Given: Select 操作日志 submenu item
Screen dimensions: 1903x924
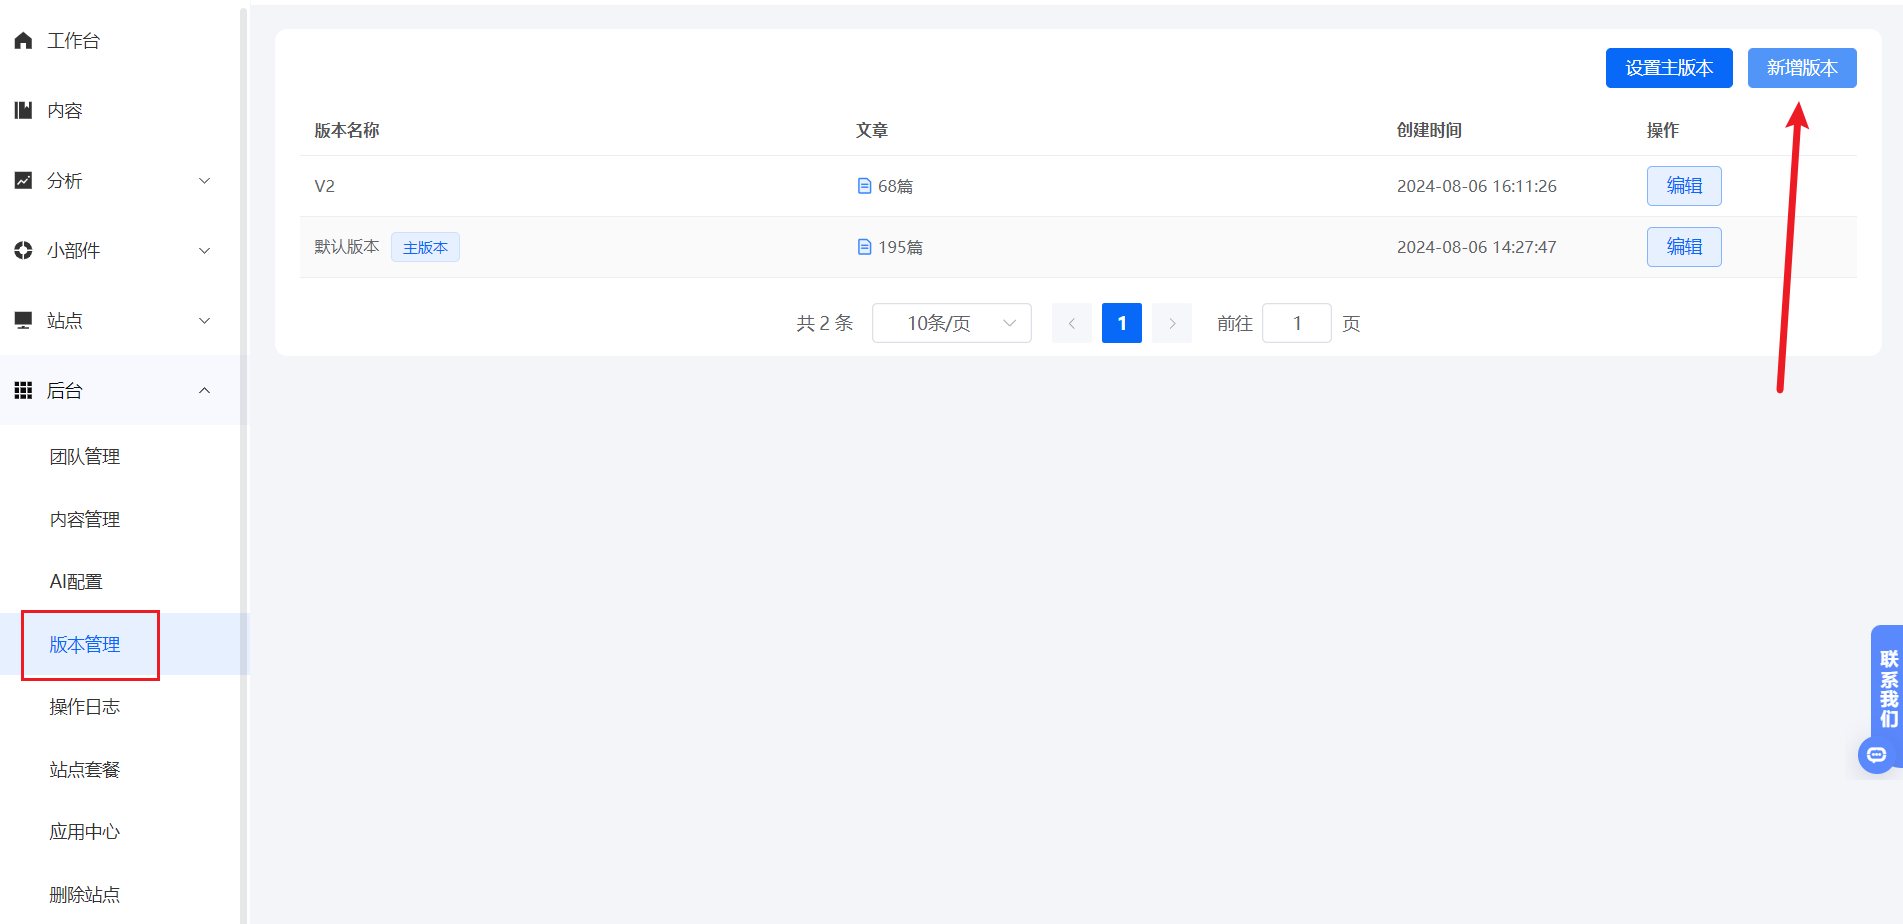Looking at the screenshot, I should [85, 707].
